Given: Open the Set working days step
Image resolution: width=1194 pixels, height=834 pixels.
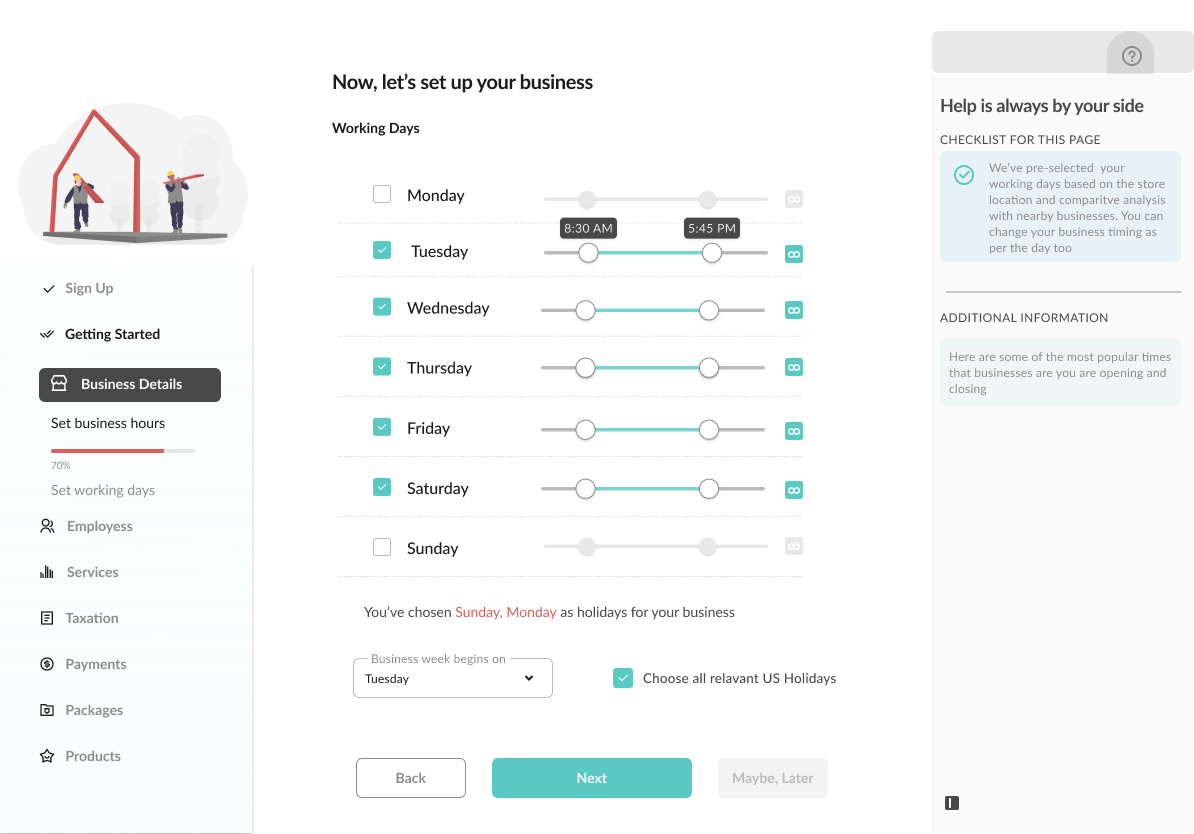Looking at the screenshot, I should coord(103,490).
